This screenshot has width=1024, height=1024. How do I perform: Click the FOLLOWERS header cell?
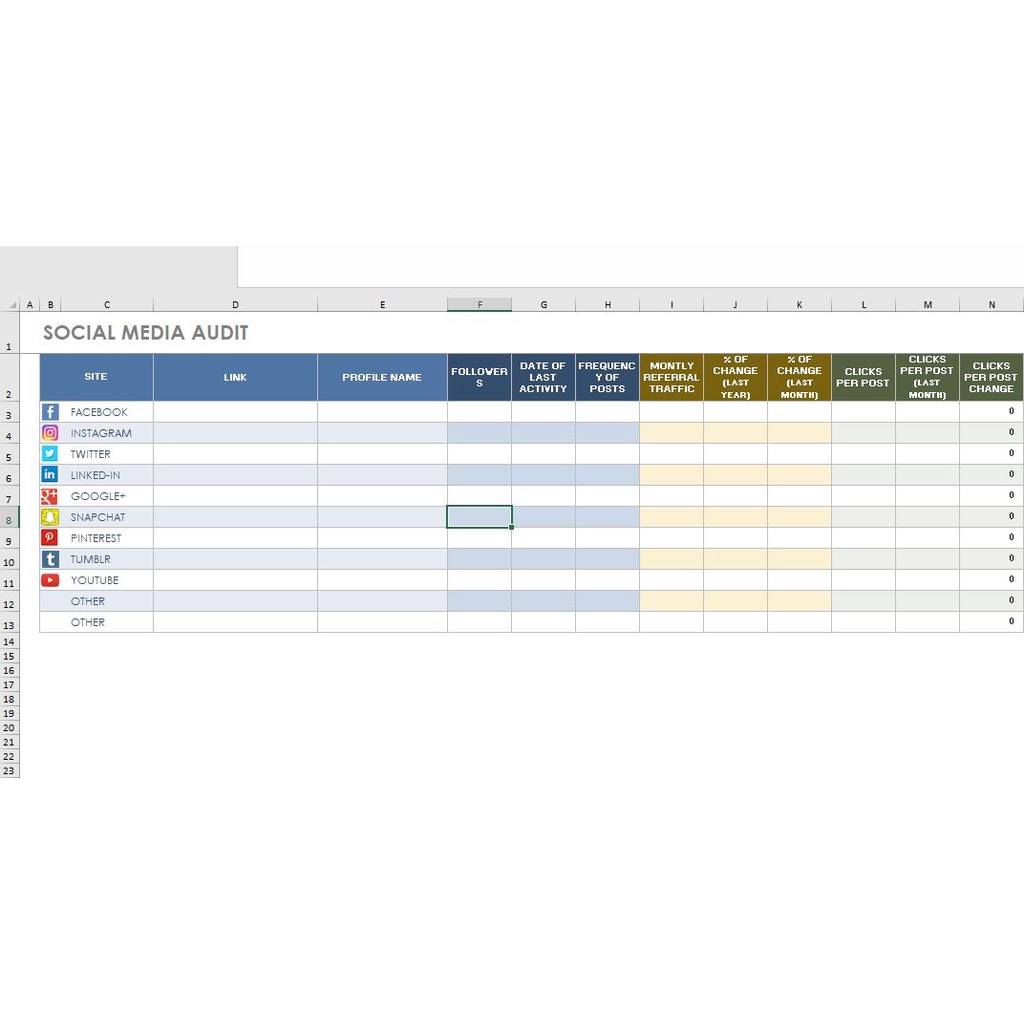click(479, 377)
